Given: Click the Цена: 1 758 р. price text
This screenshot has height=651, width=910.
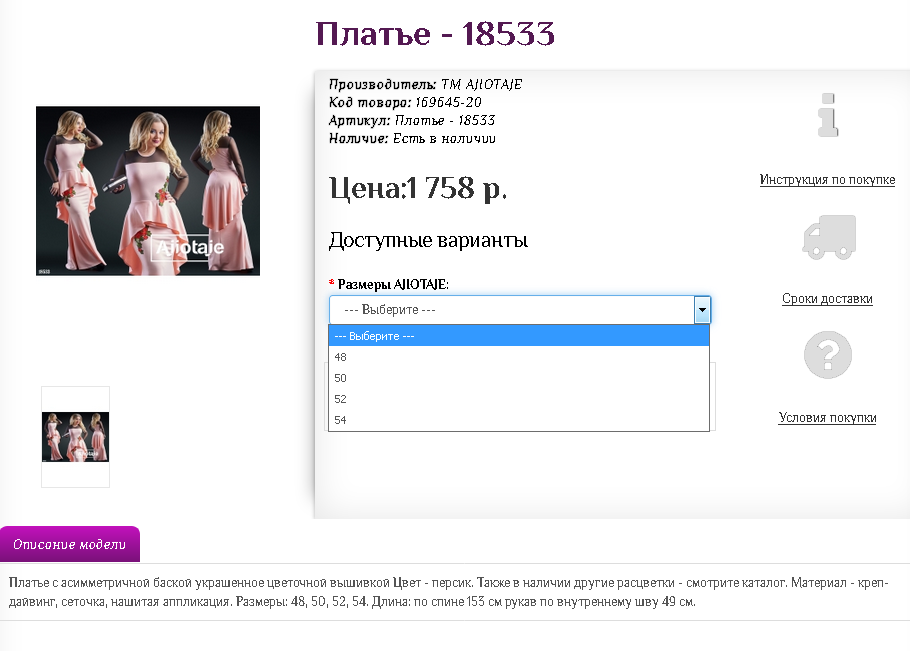Looking at the screenshot, I should click(418, 188).
